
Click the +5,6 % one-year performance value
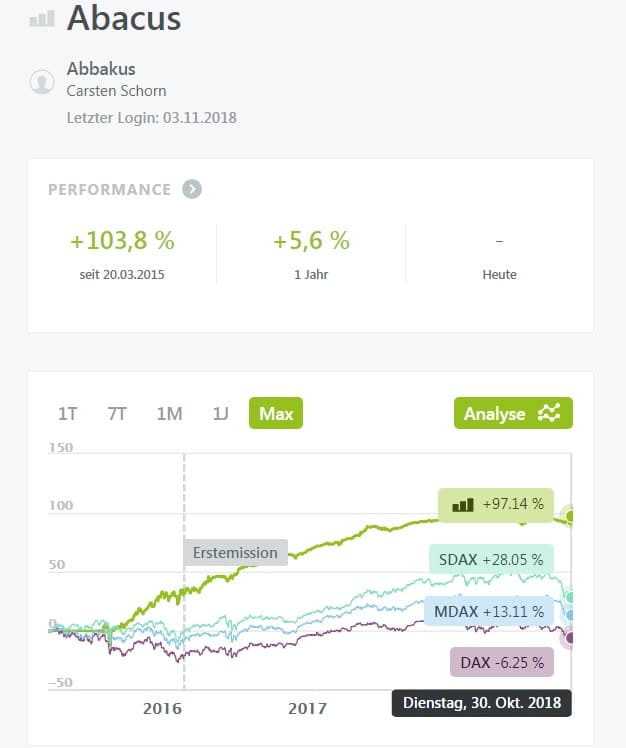(x=311, y=241)
